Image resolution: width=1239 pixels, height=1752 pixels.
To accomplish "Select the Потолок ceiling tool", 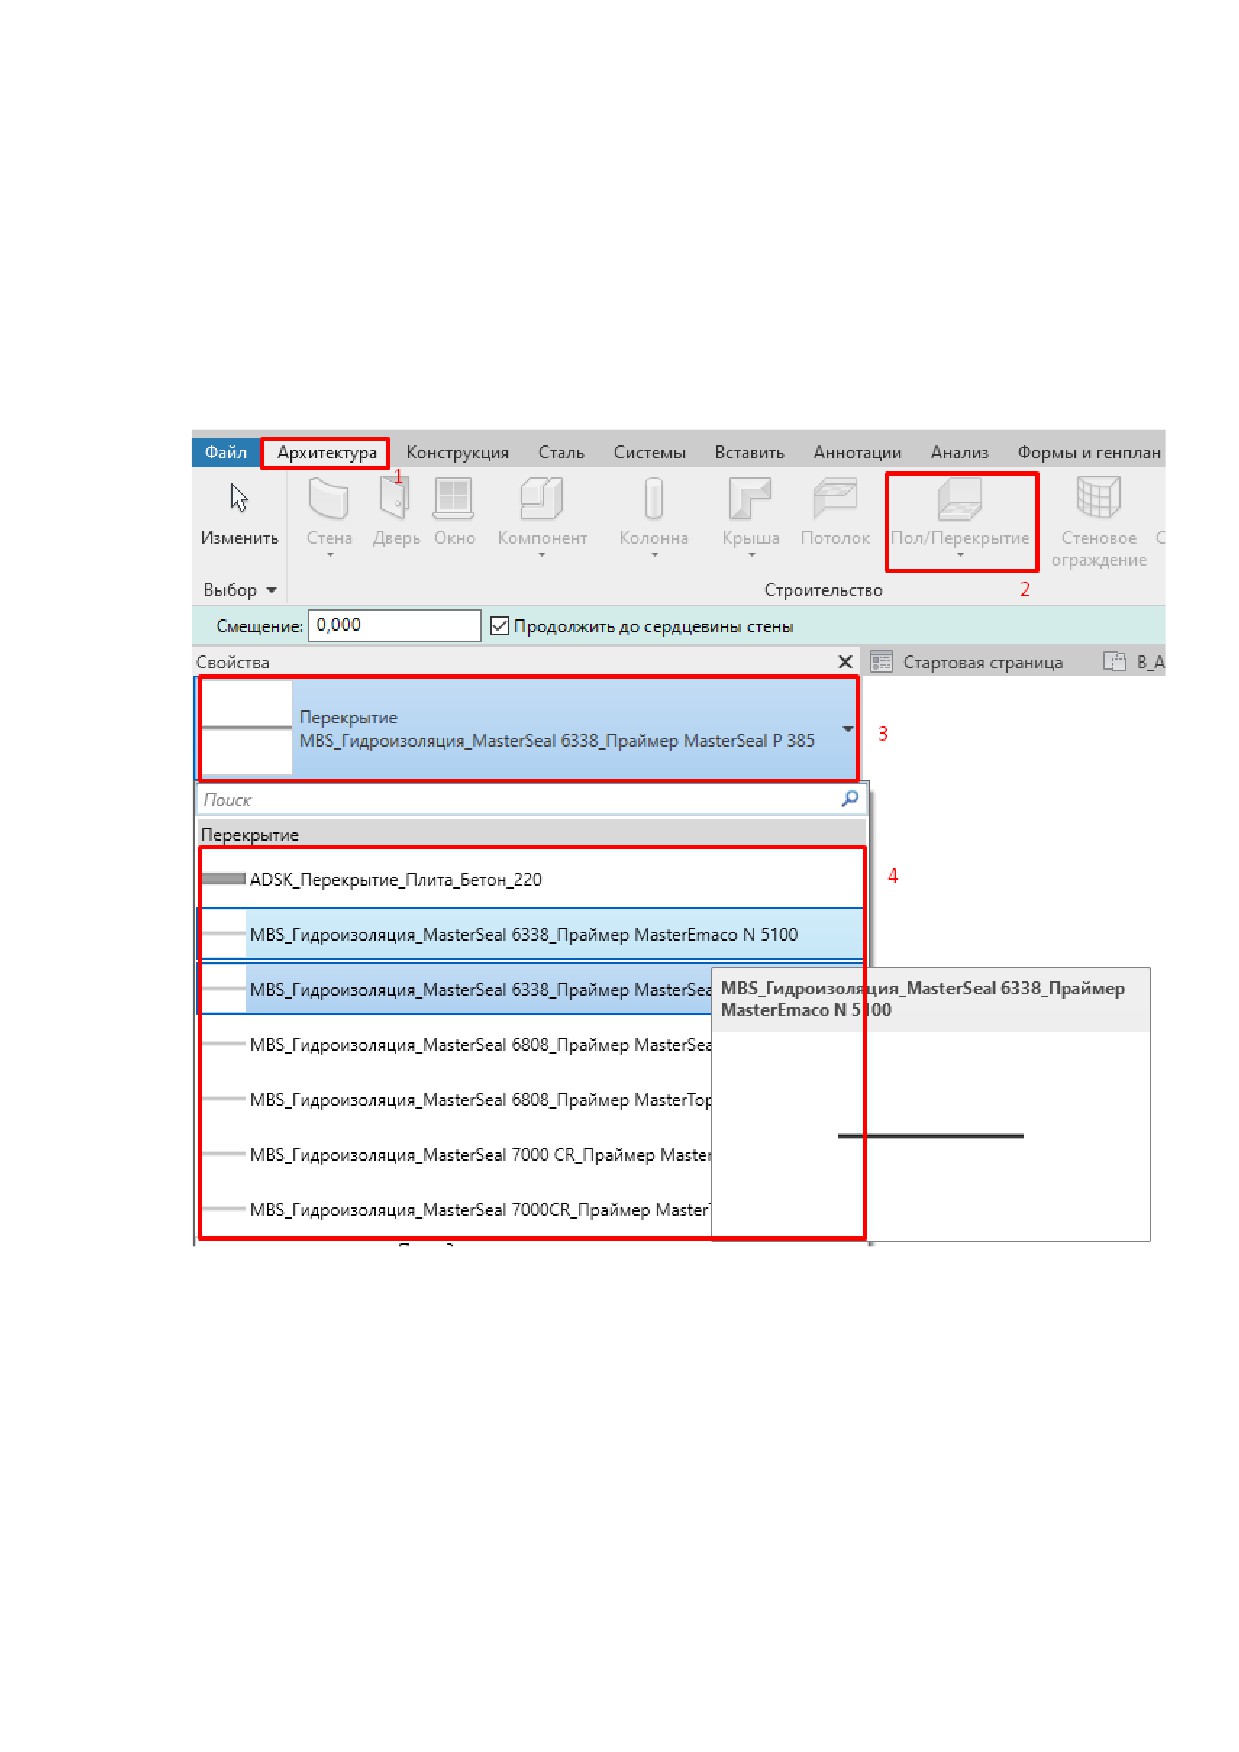I will [x=835, y=514].
